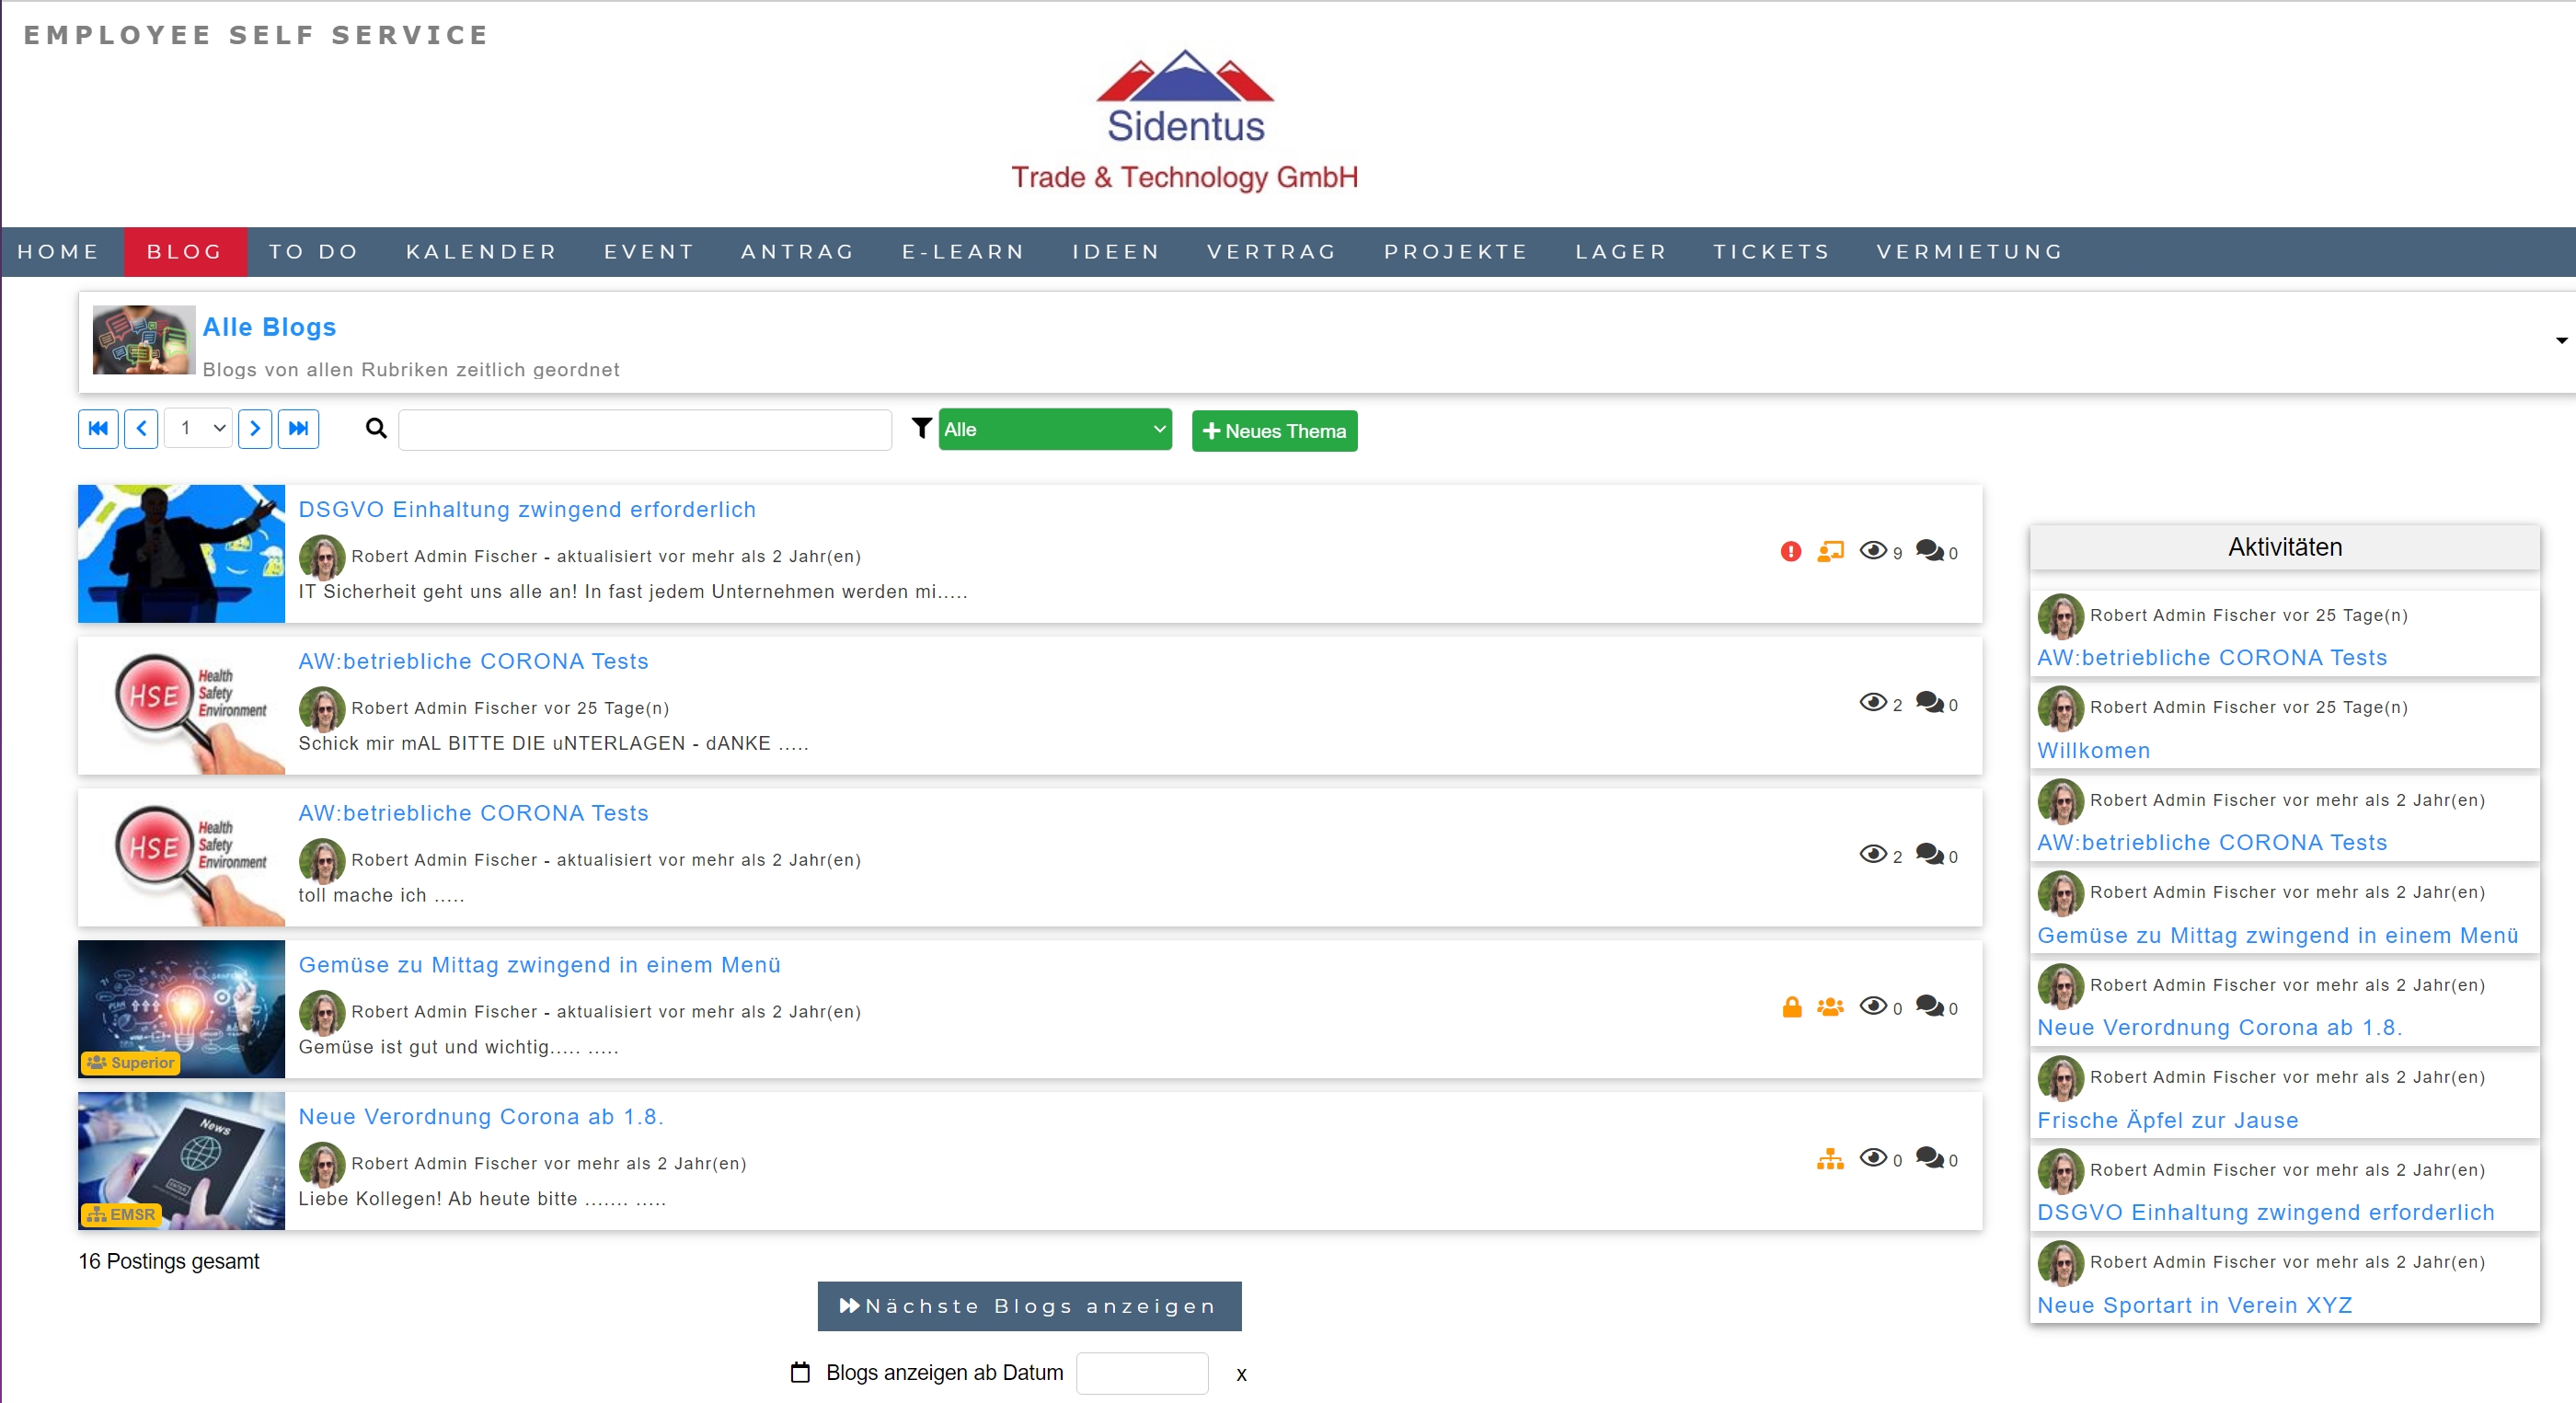The width and height of the screenshot is (2576, 1403).
Task: Open the green Alle filter dropdown
Action: [x=1054, y=430]
